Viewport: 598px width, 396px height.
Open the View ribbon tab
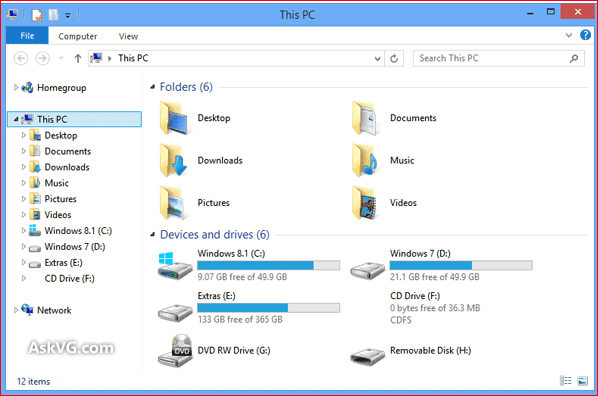pos(128,36)
